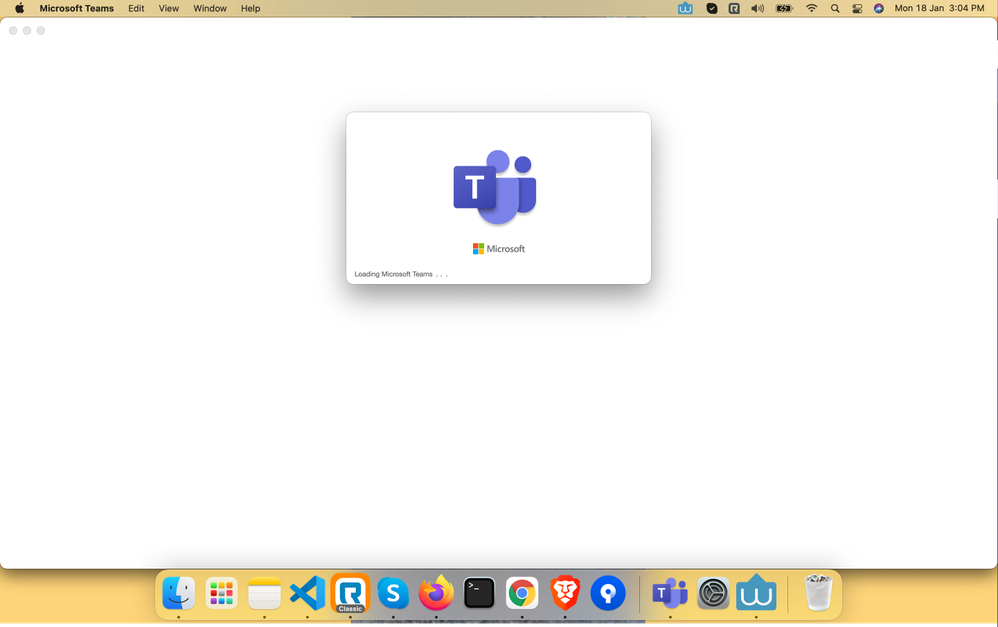Open Spotlight search
Screen dimensions: 998x627
[x=835, y=8]
